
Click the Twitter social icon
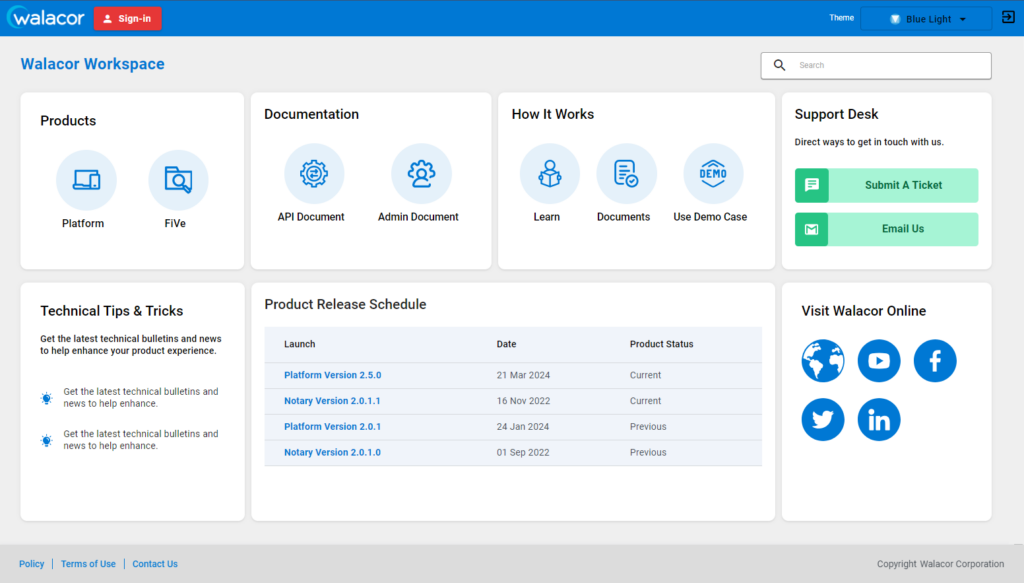tap(823, 420)
